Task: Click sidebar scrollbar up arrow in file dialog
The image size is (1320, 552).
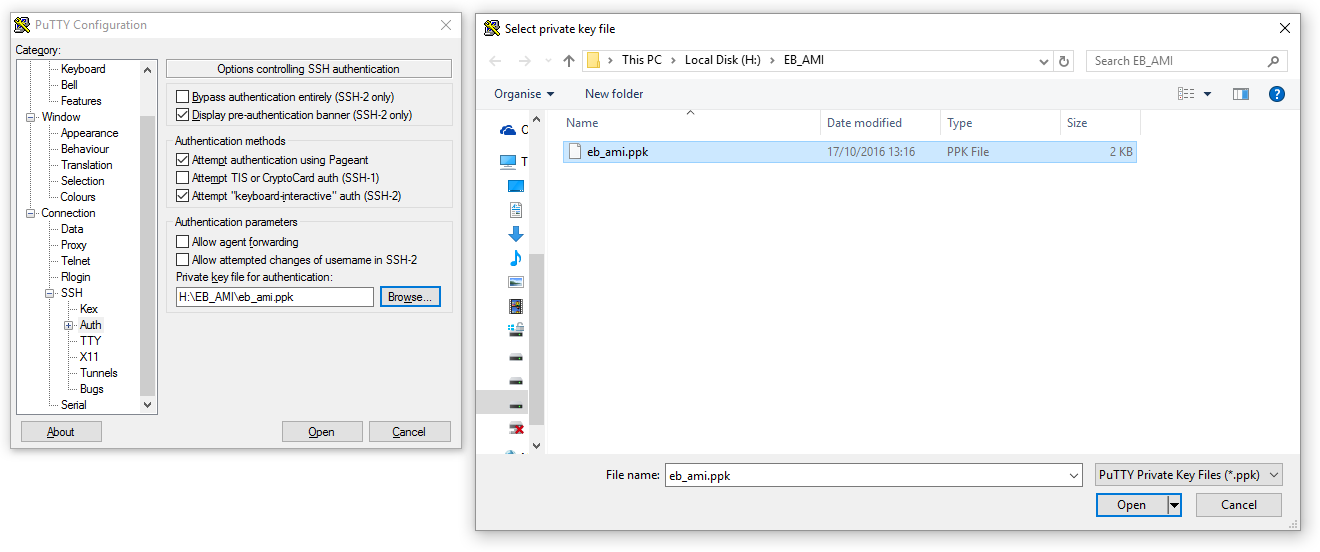Action: [x=536, y=119]
